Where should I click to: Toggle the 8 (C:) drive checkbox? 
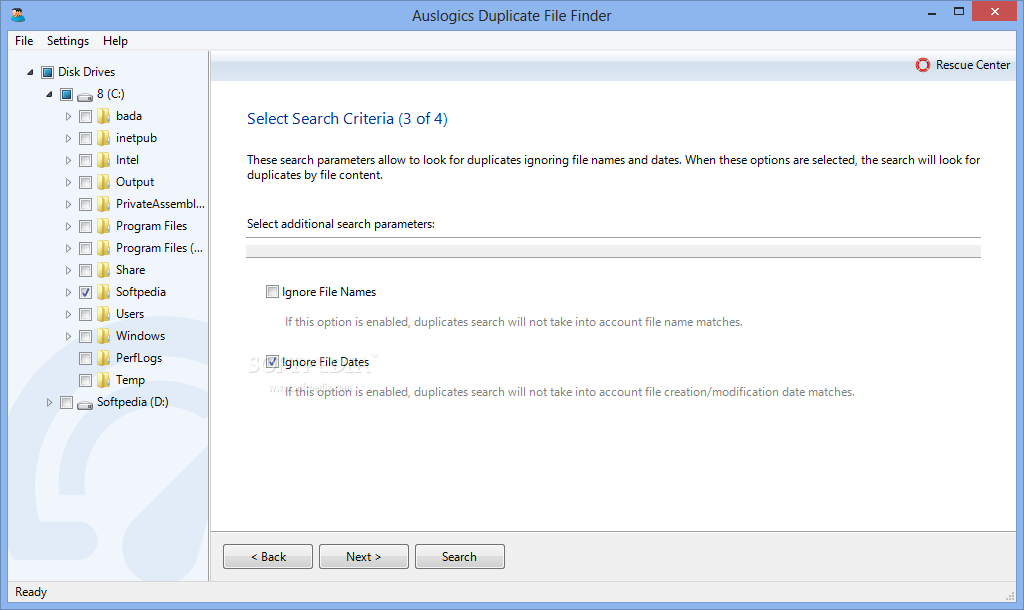(x=67, y=95)
